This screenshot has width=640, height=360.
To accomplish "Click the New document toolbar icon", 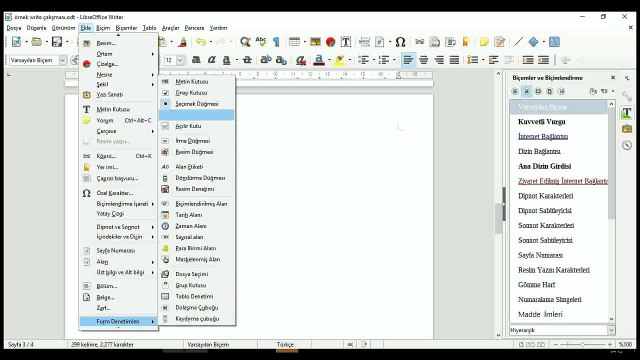I will (x=16, y=42).
